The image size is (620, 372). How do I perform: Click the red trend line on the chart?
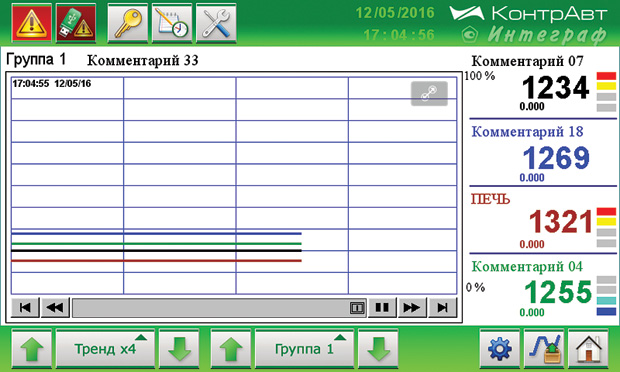[x=156, y=261]
